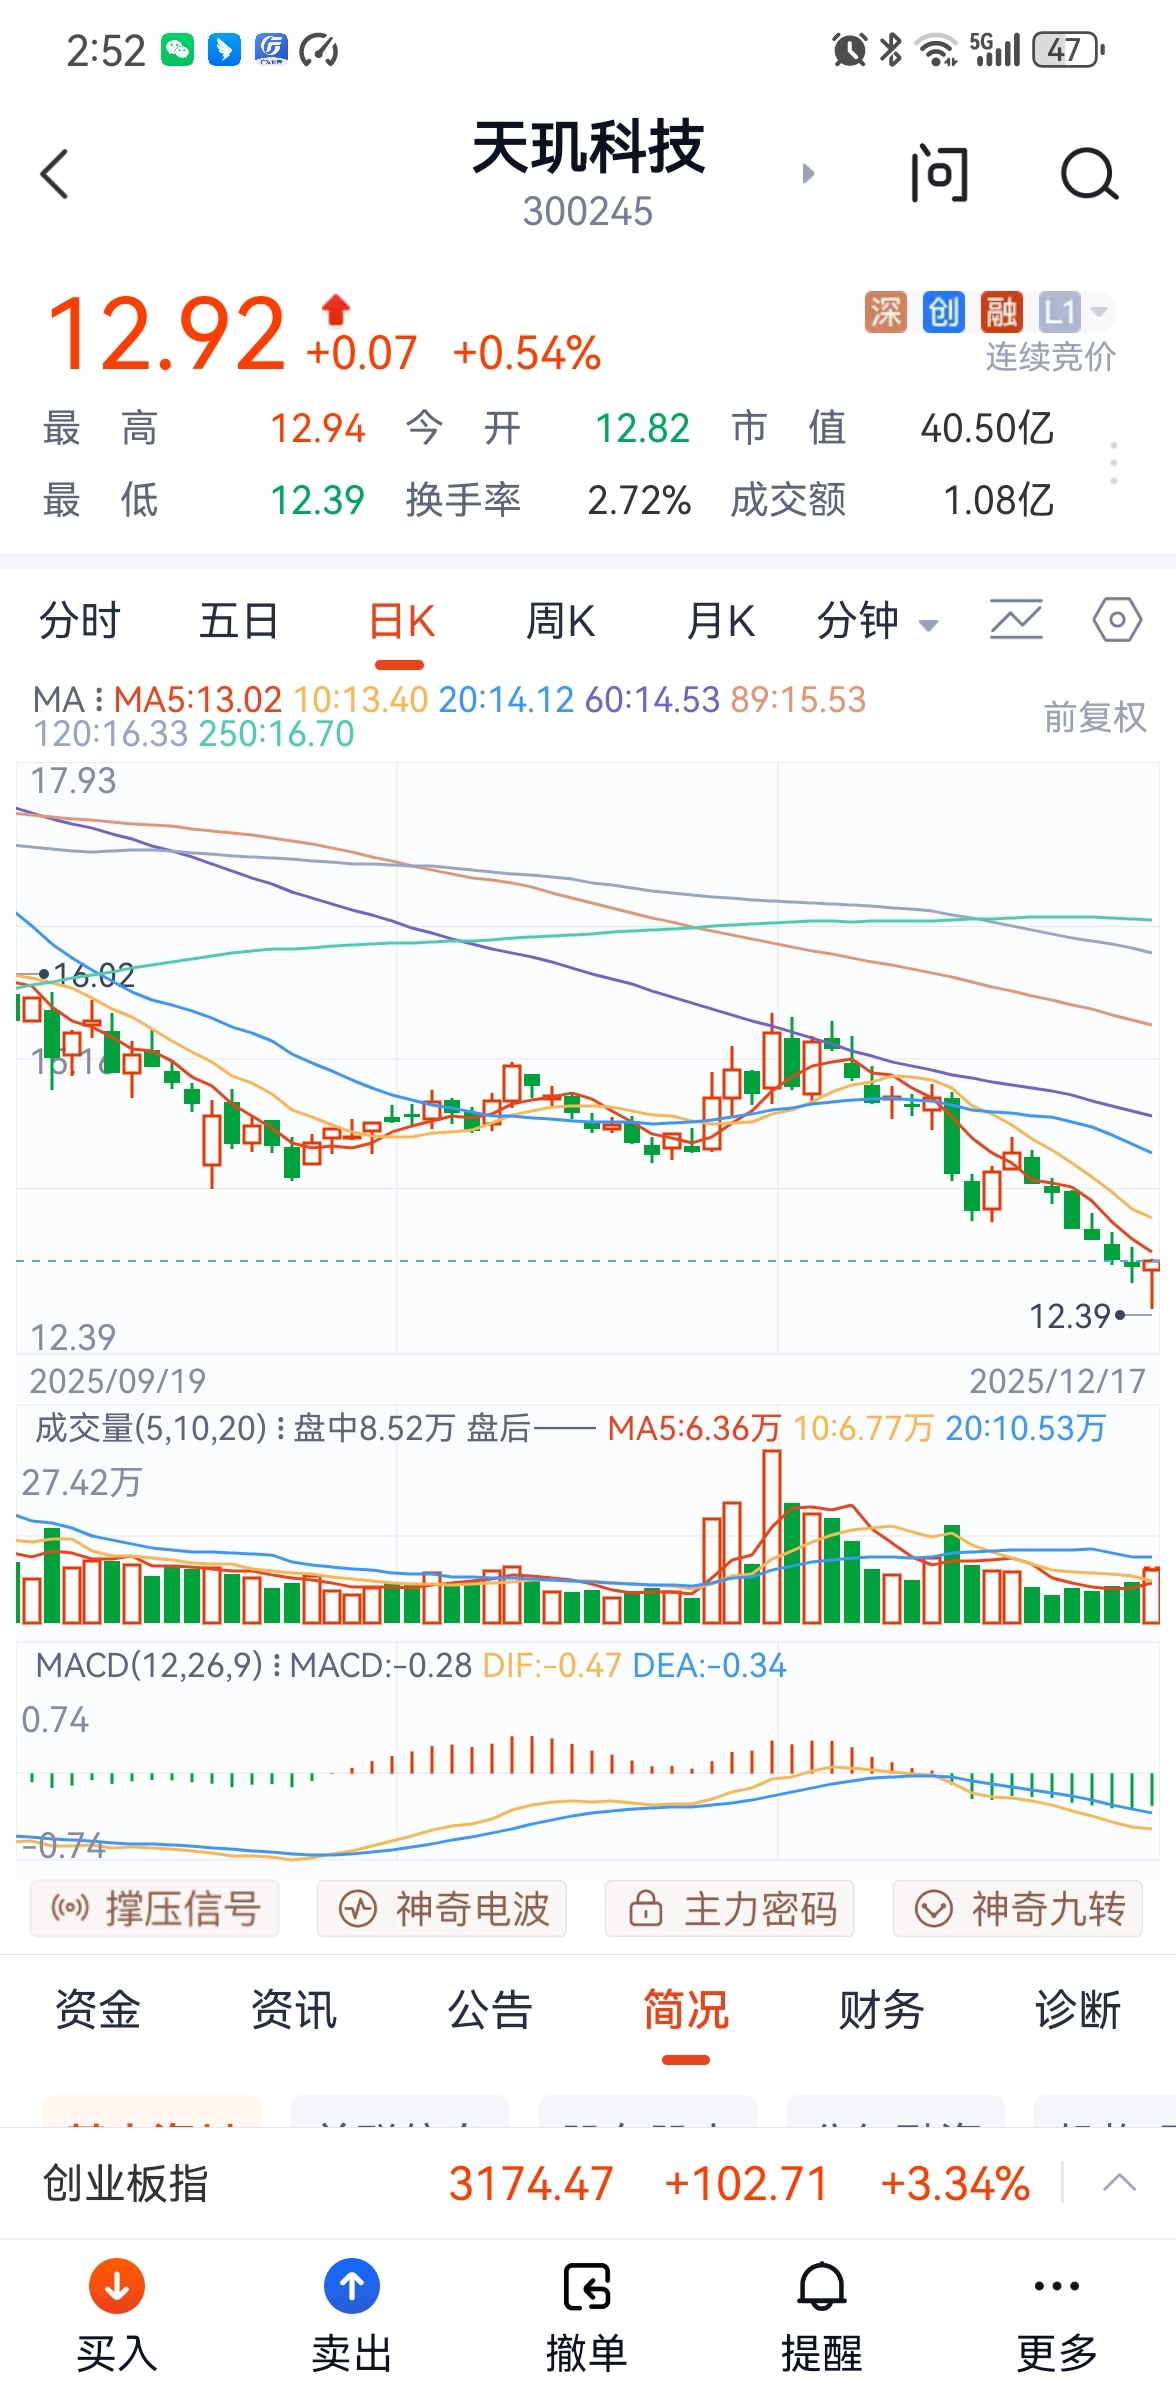Tap the 深 market badge
Viewport: 1176px width, 2400px height.
pos(885,312)
